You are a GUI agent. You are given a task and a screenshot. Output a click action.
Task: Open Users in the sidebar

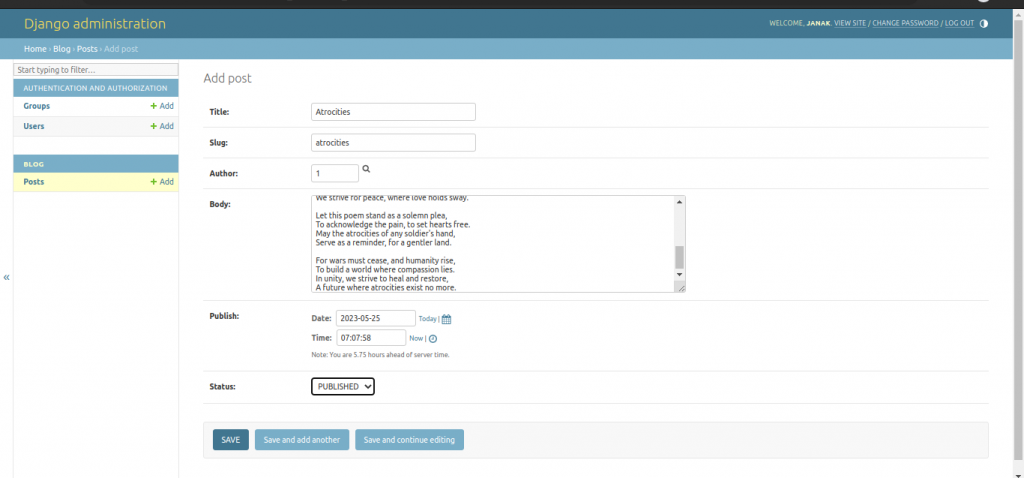(34, 126)
